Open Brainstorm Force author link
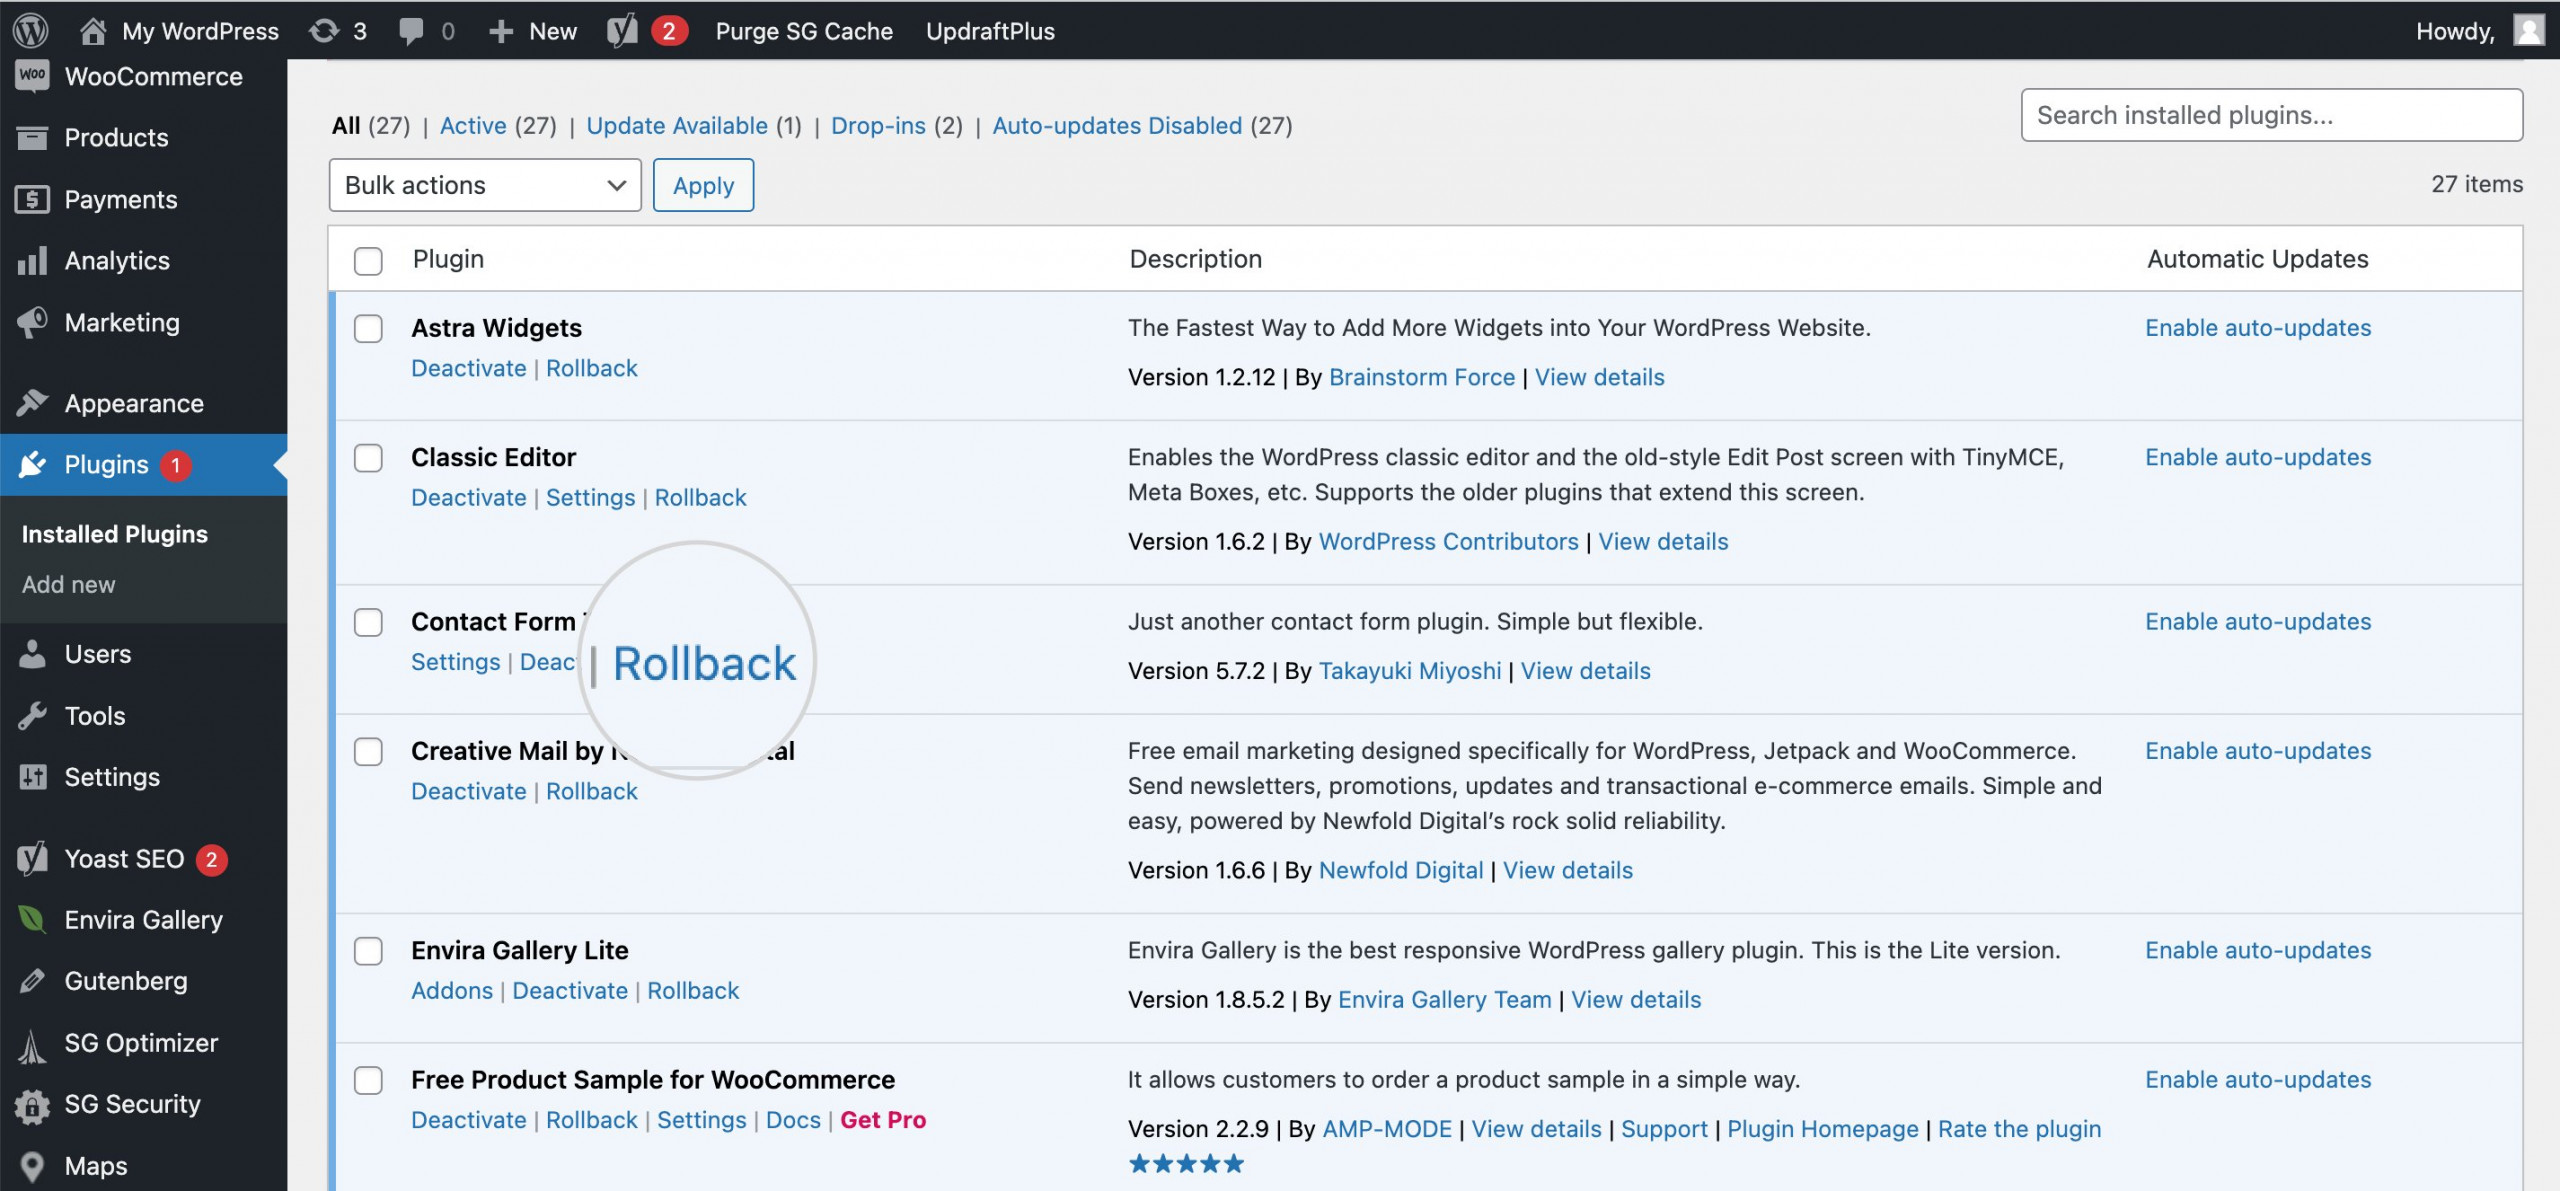This screenshot has width=2560, height=1191. click(x=1422, y=377)
